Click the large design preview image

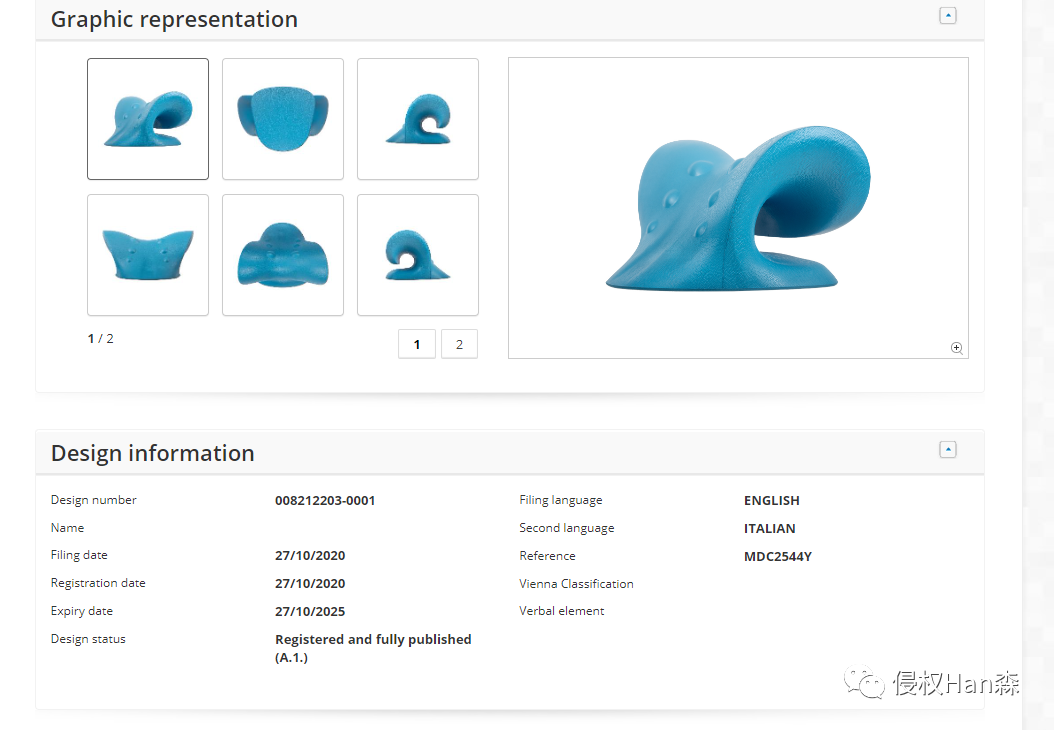738,208
